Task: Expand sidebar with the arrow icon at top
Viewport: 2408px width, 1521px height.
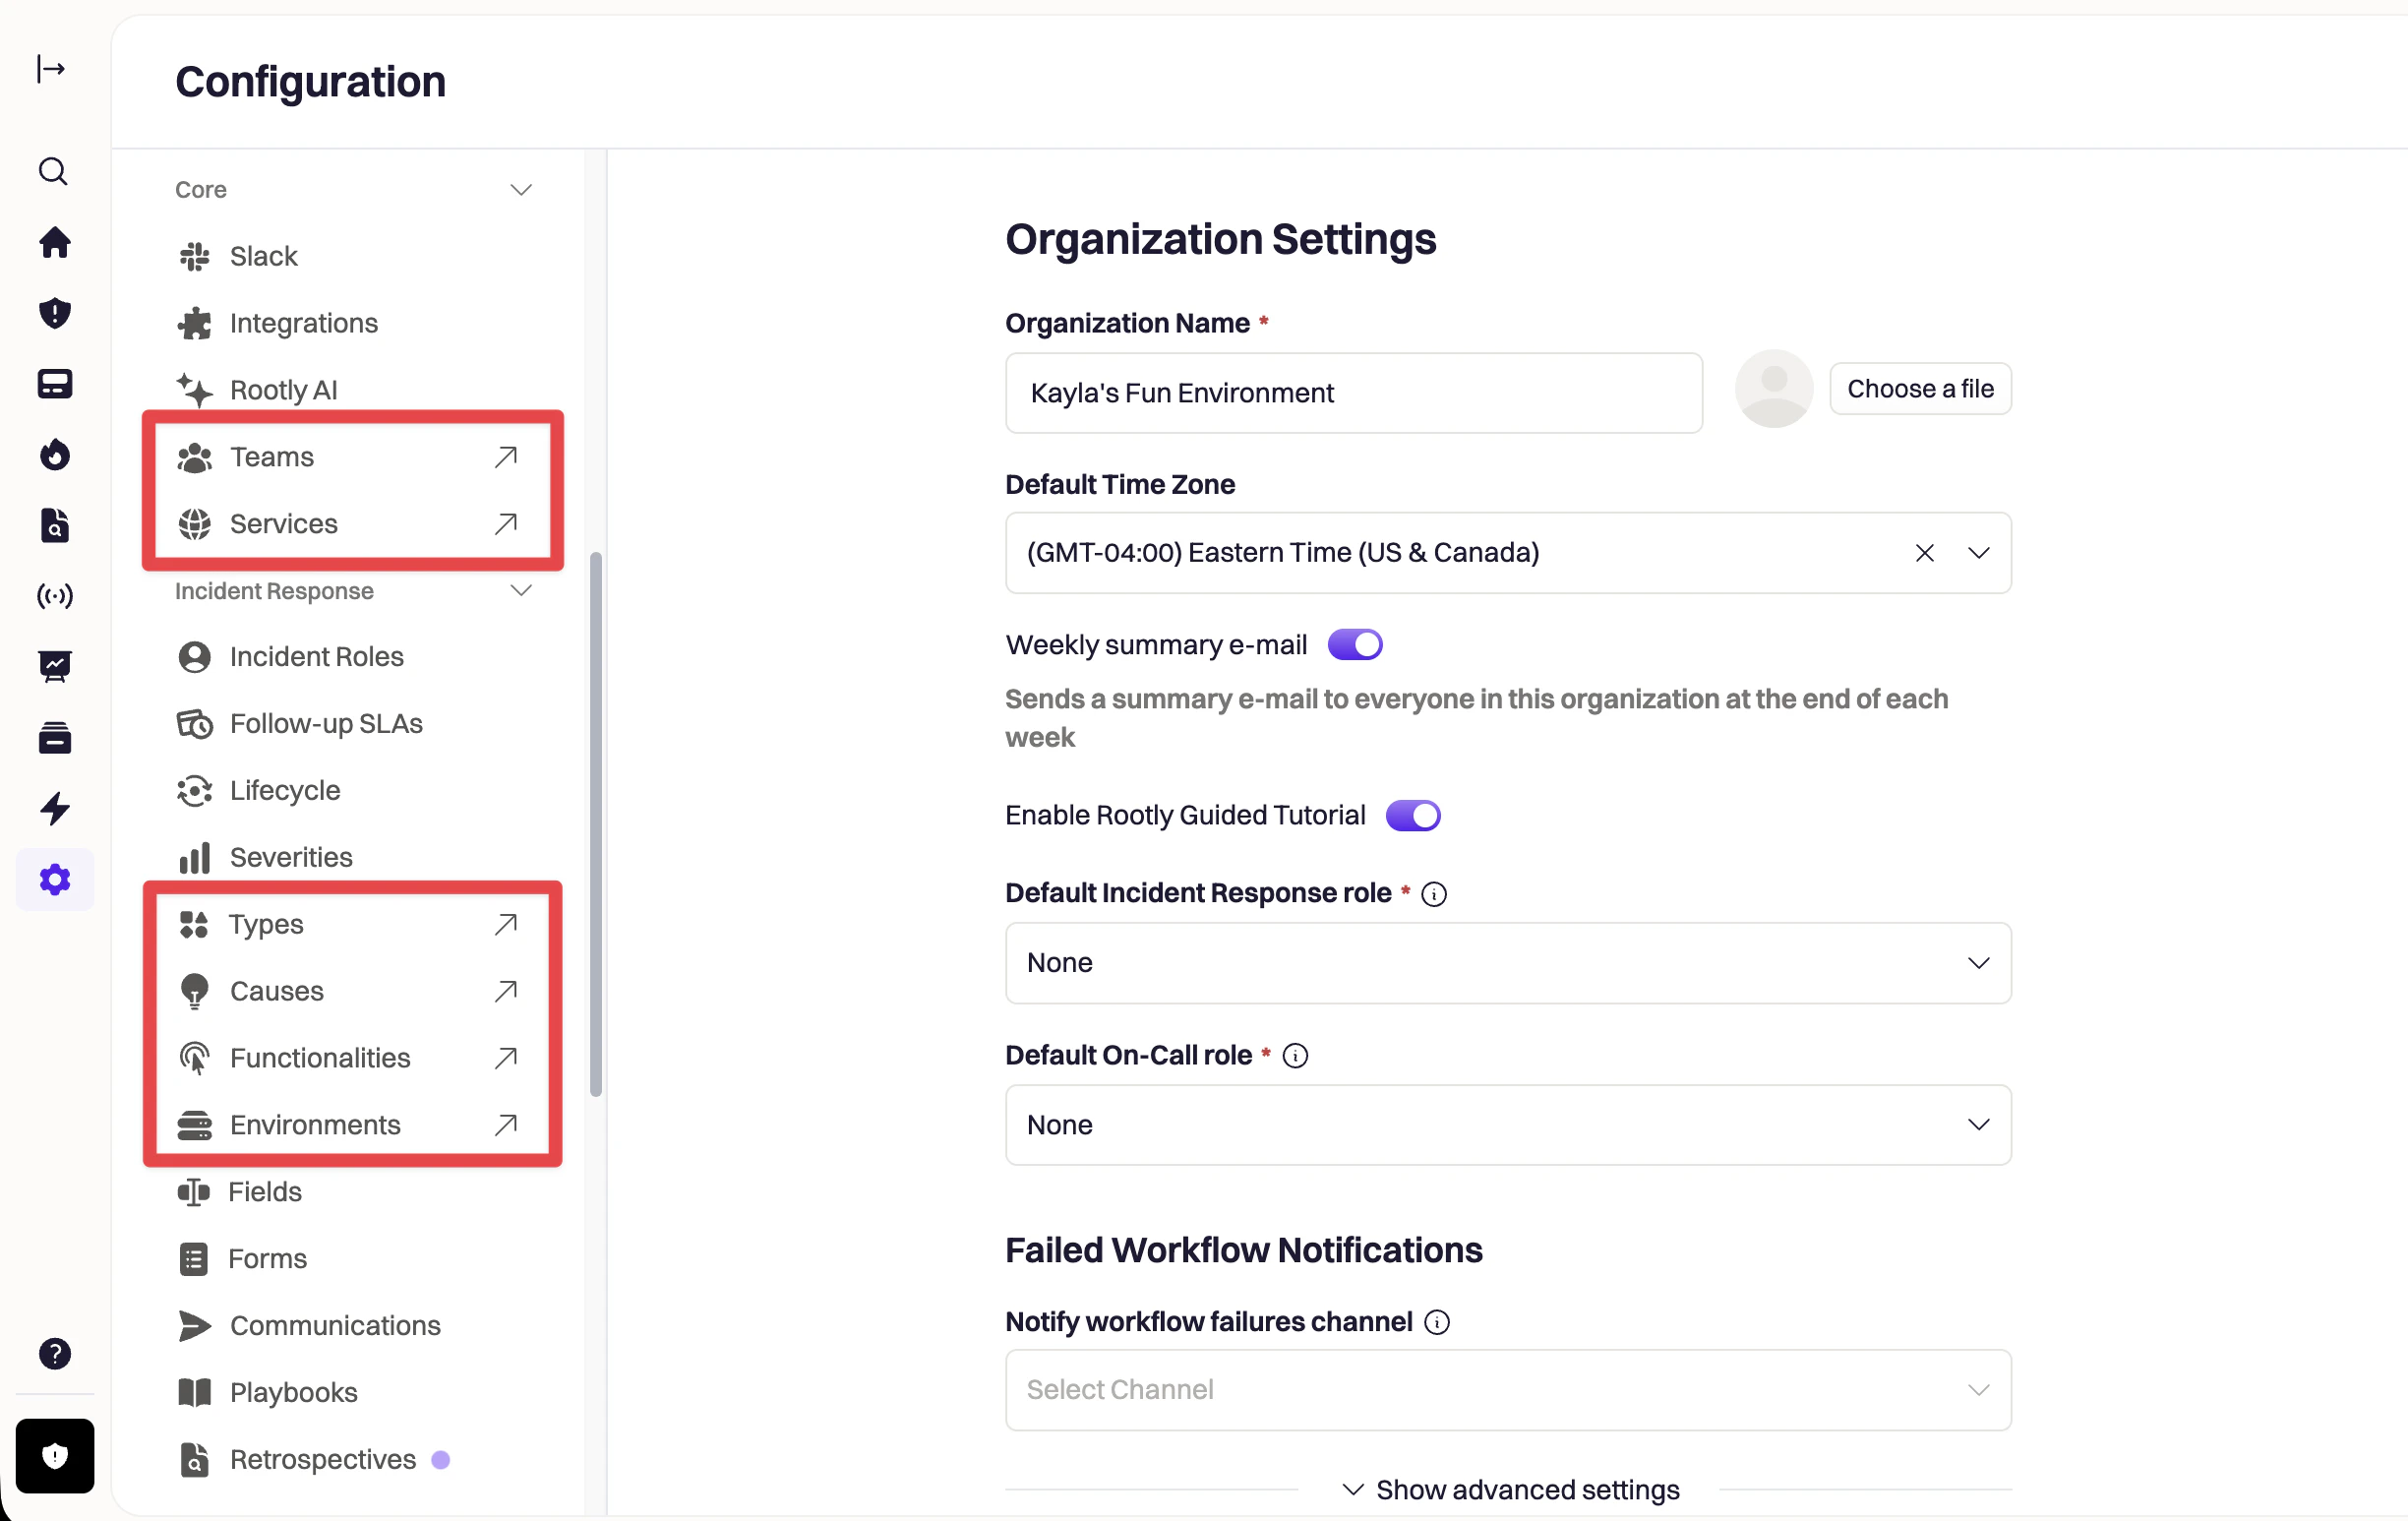Action: coord(51,69)
